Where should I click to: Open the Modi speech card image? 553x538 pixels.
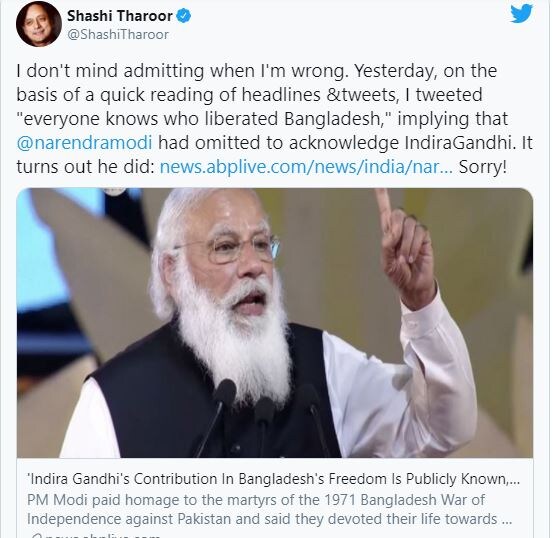275,323
